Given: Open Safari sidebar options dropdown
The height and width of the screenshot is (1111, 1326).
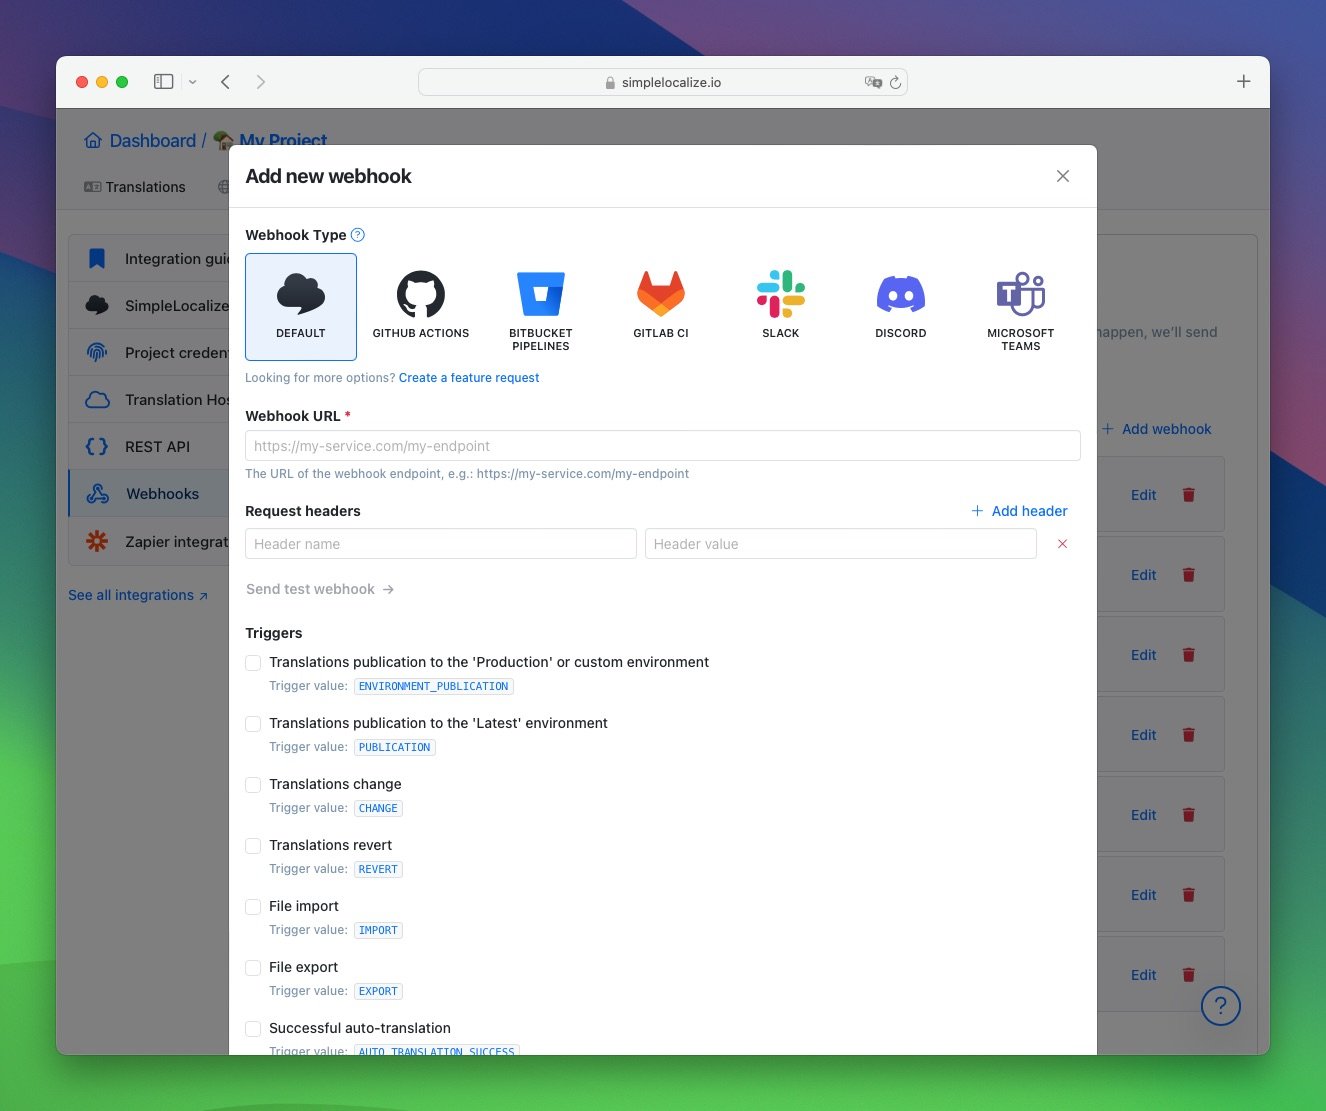Looking at the screenshot, I should [193, 82].
